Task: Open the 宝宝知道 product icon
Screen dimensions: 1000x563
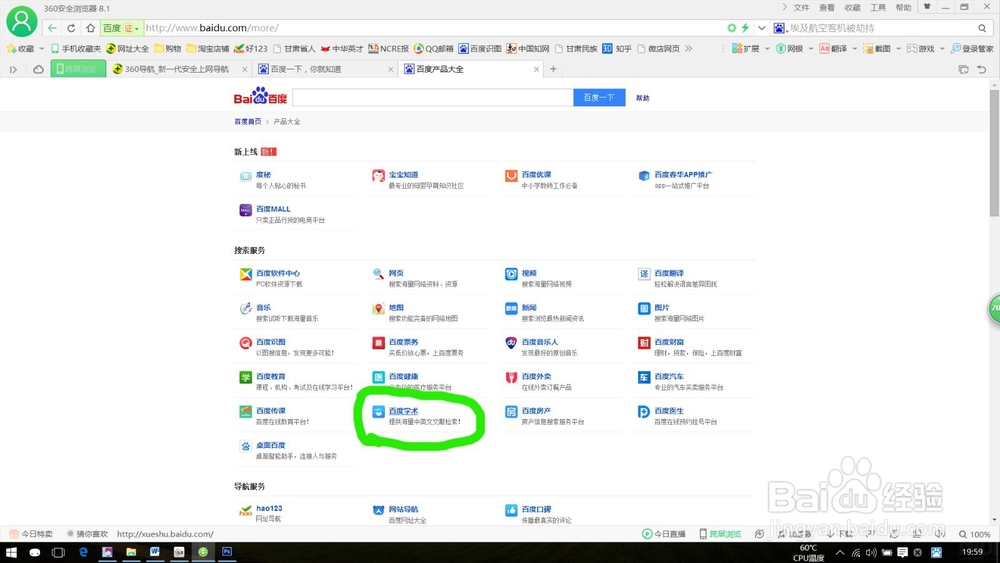Action: point(378,177)
